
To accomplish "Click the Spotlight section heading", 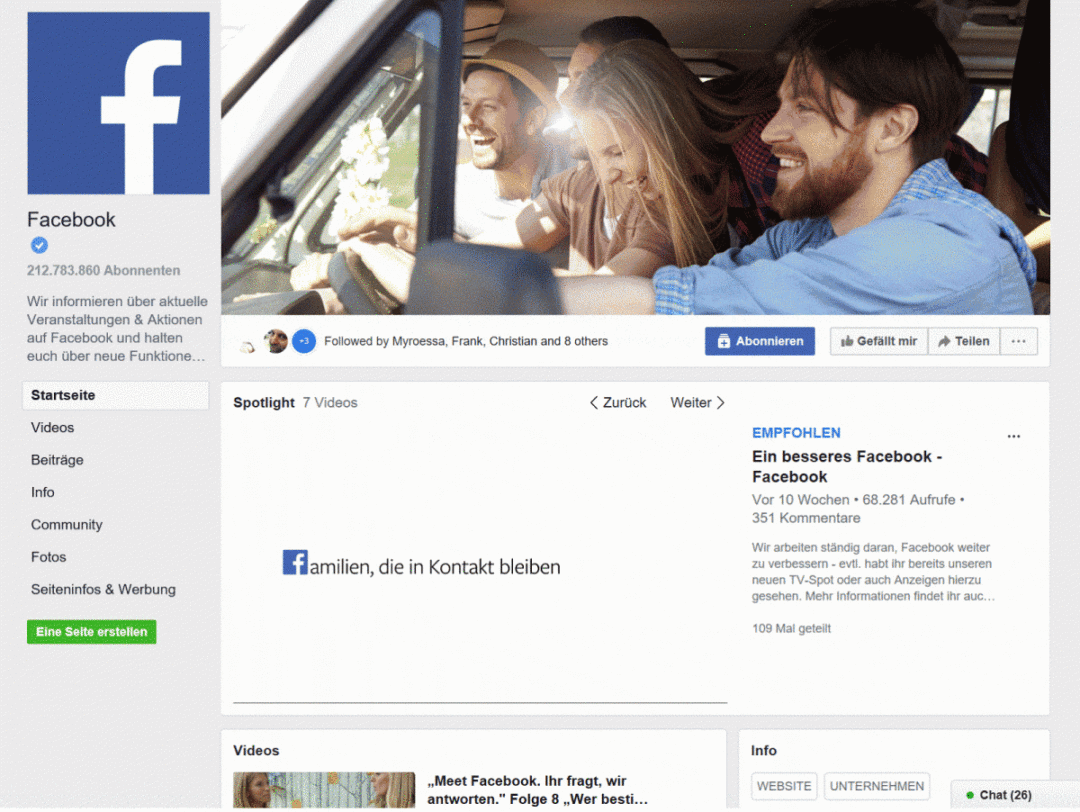I will pos(264,403).
